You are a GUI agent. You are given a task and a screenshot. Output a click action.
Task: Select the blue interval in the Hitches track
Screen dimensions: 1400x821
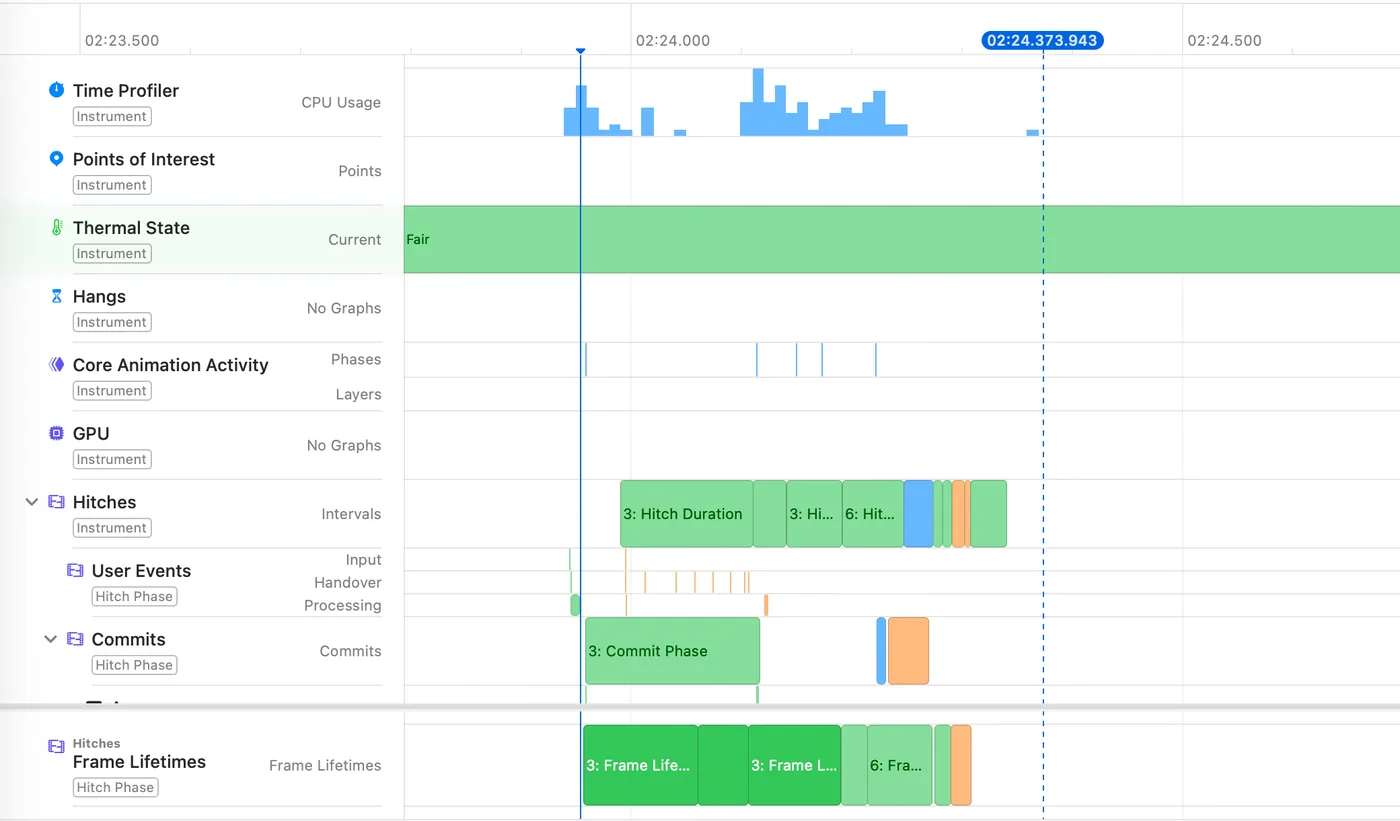[918, 514]
